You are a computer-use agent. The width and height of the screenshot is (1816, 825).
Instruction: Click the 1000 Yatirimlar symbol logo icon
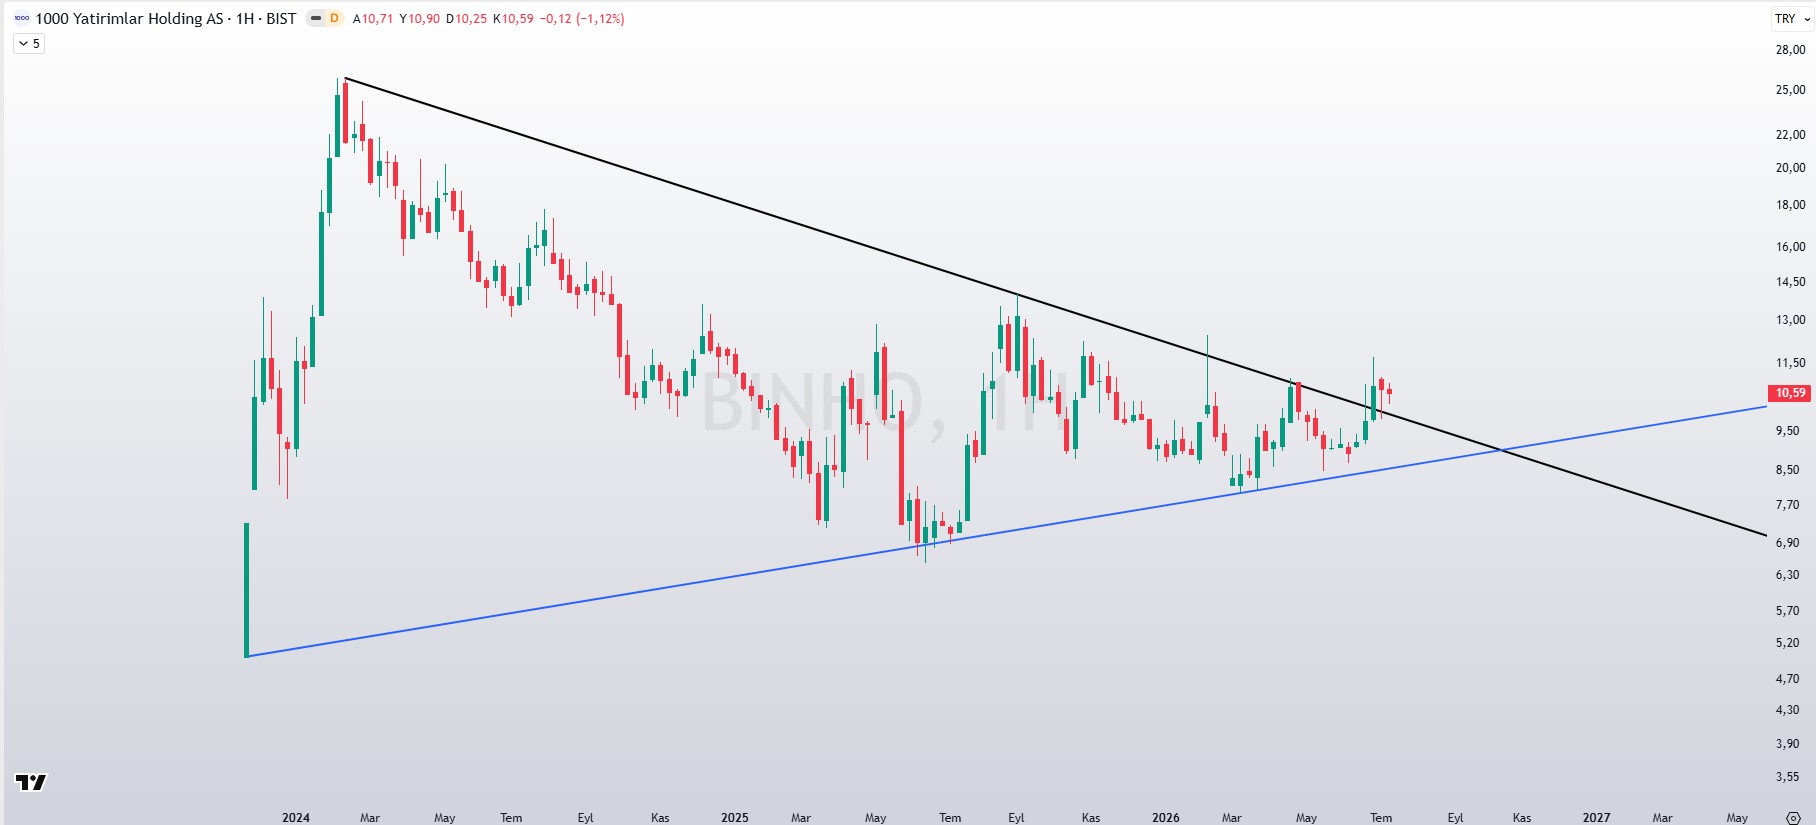pyautogui.click(x=21, y=18)
